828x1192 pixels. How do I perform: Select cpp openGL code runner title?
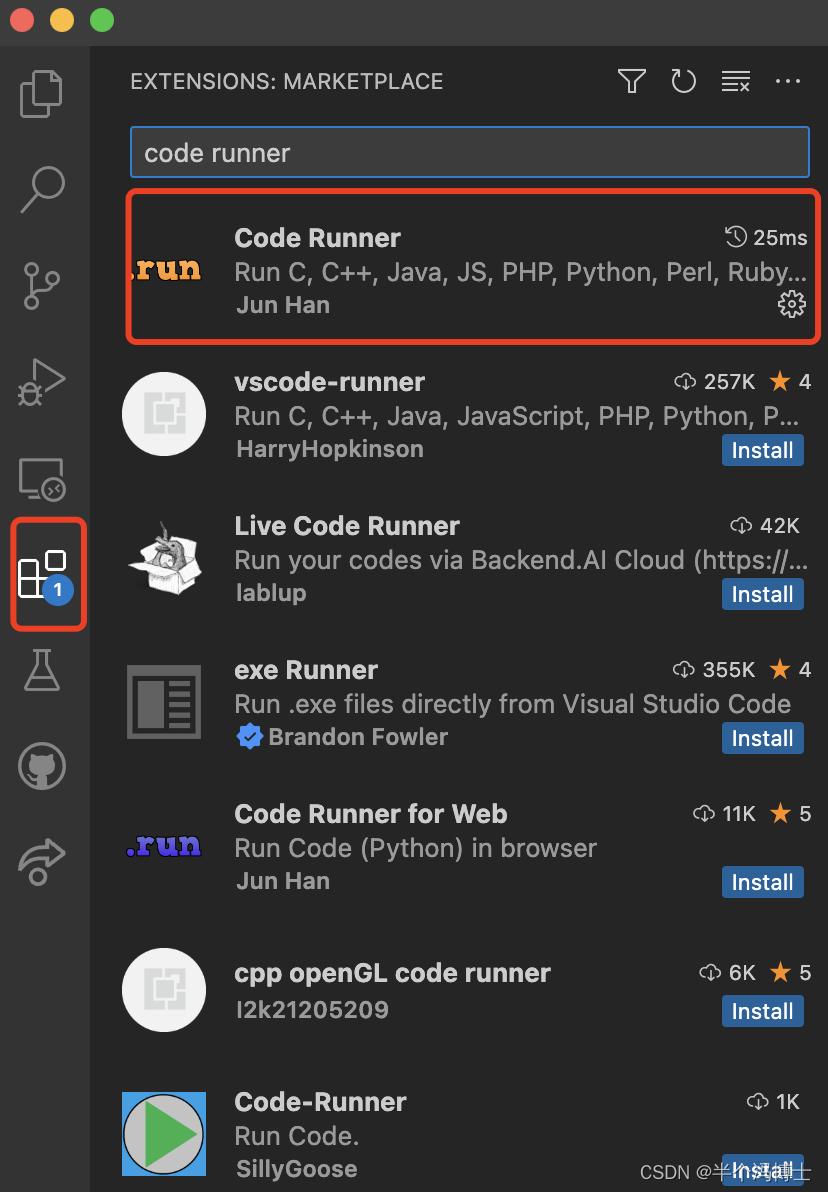click(x=392, y=973)
